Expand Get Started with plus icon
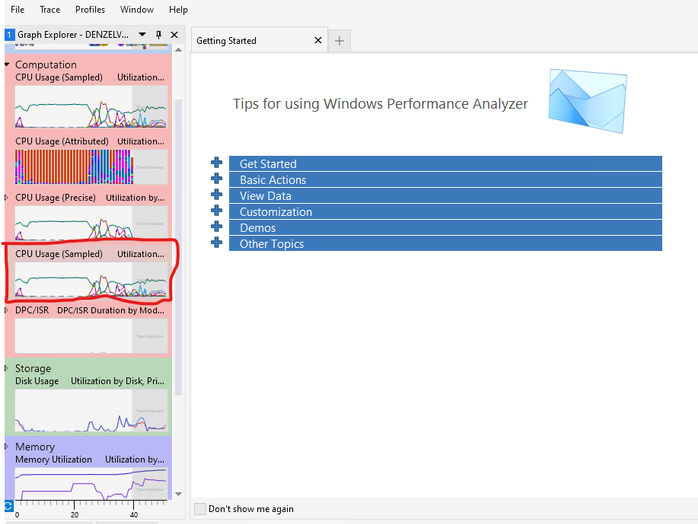The width and height of the screenshot is (698, 524). [217, 162]
